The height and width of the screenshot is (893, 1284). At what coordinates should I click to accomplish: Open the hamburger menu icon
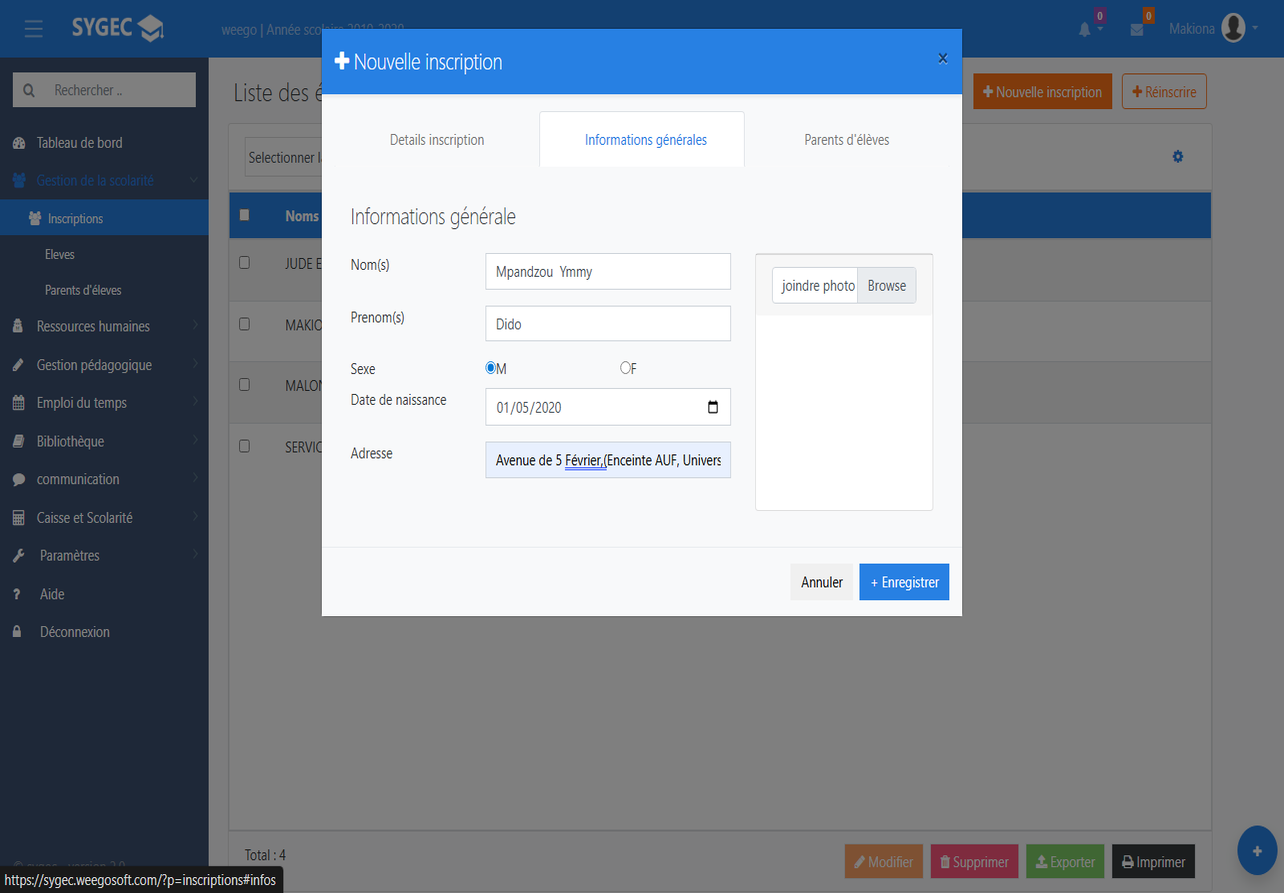(x=34, y=29)
